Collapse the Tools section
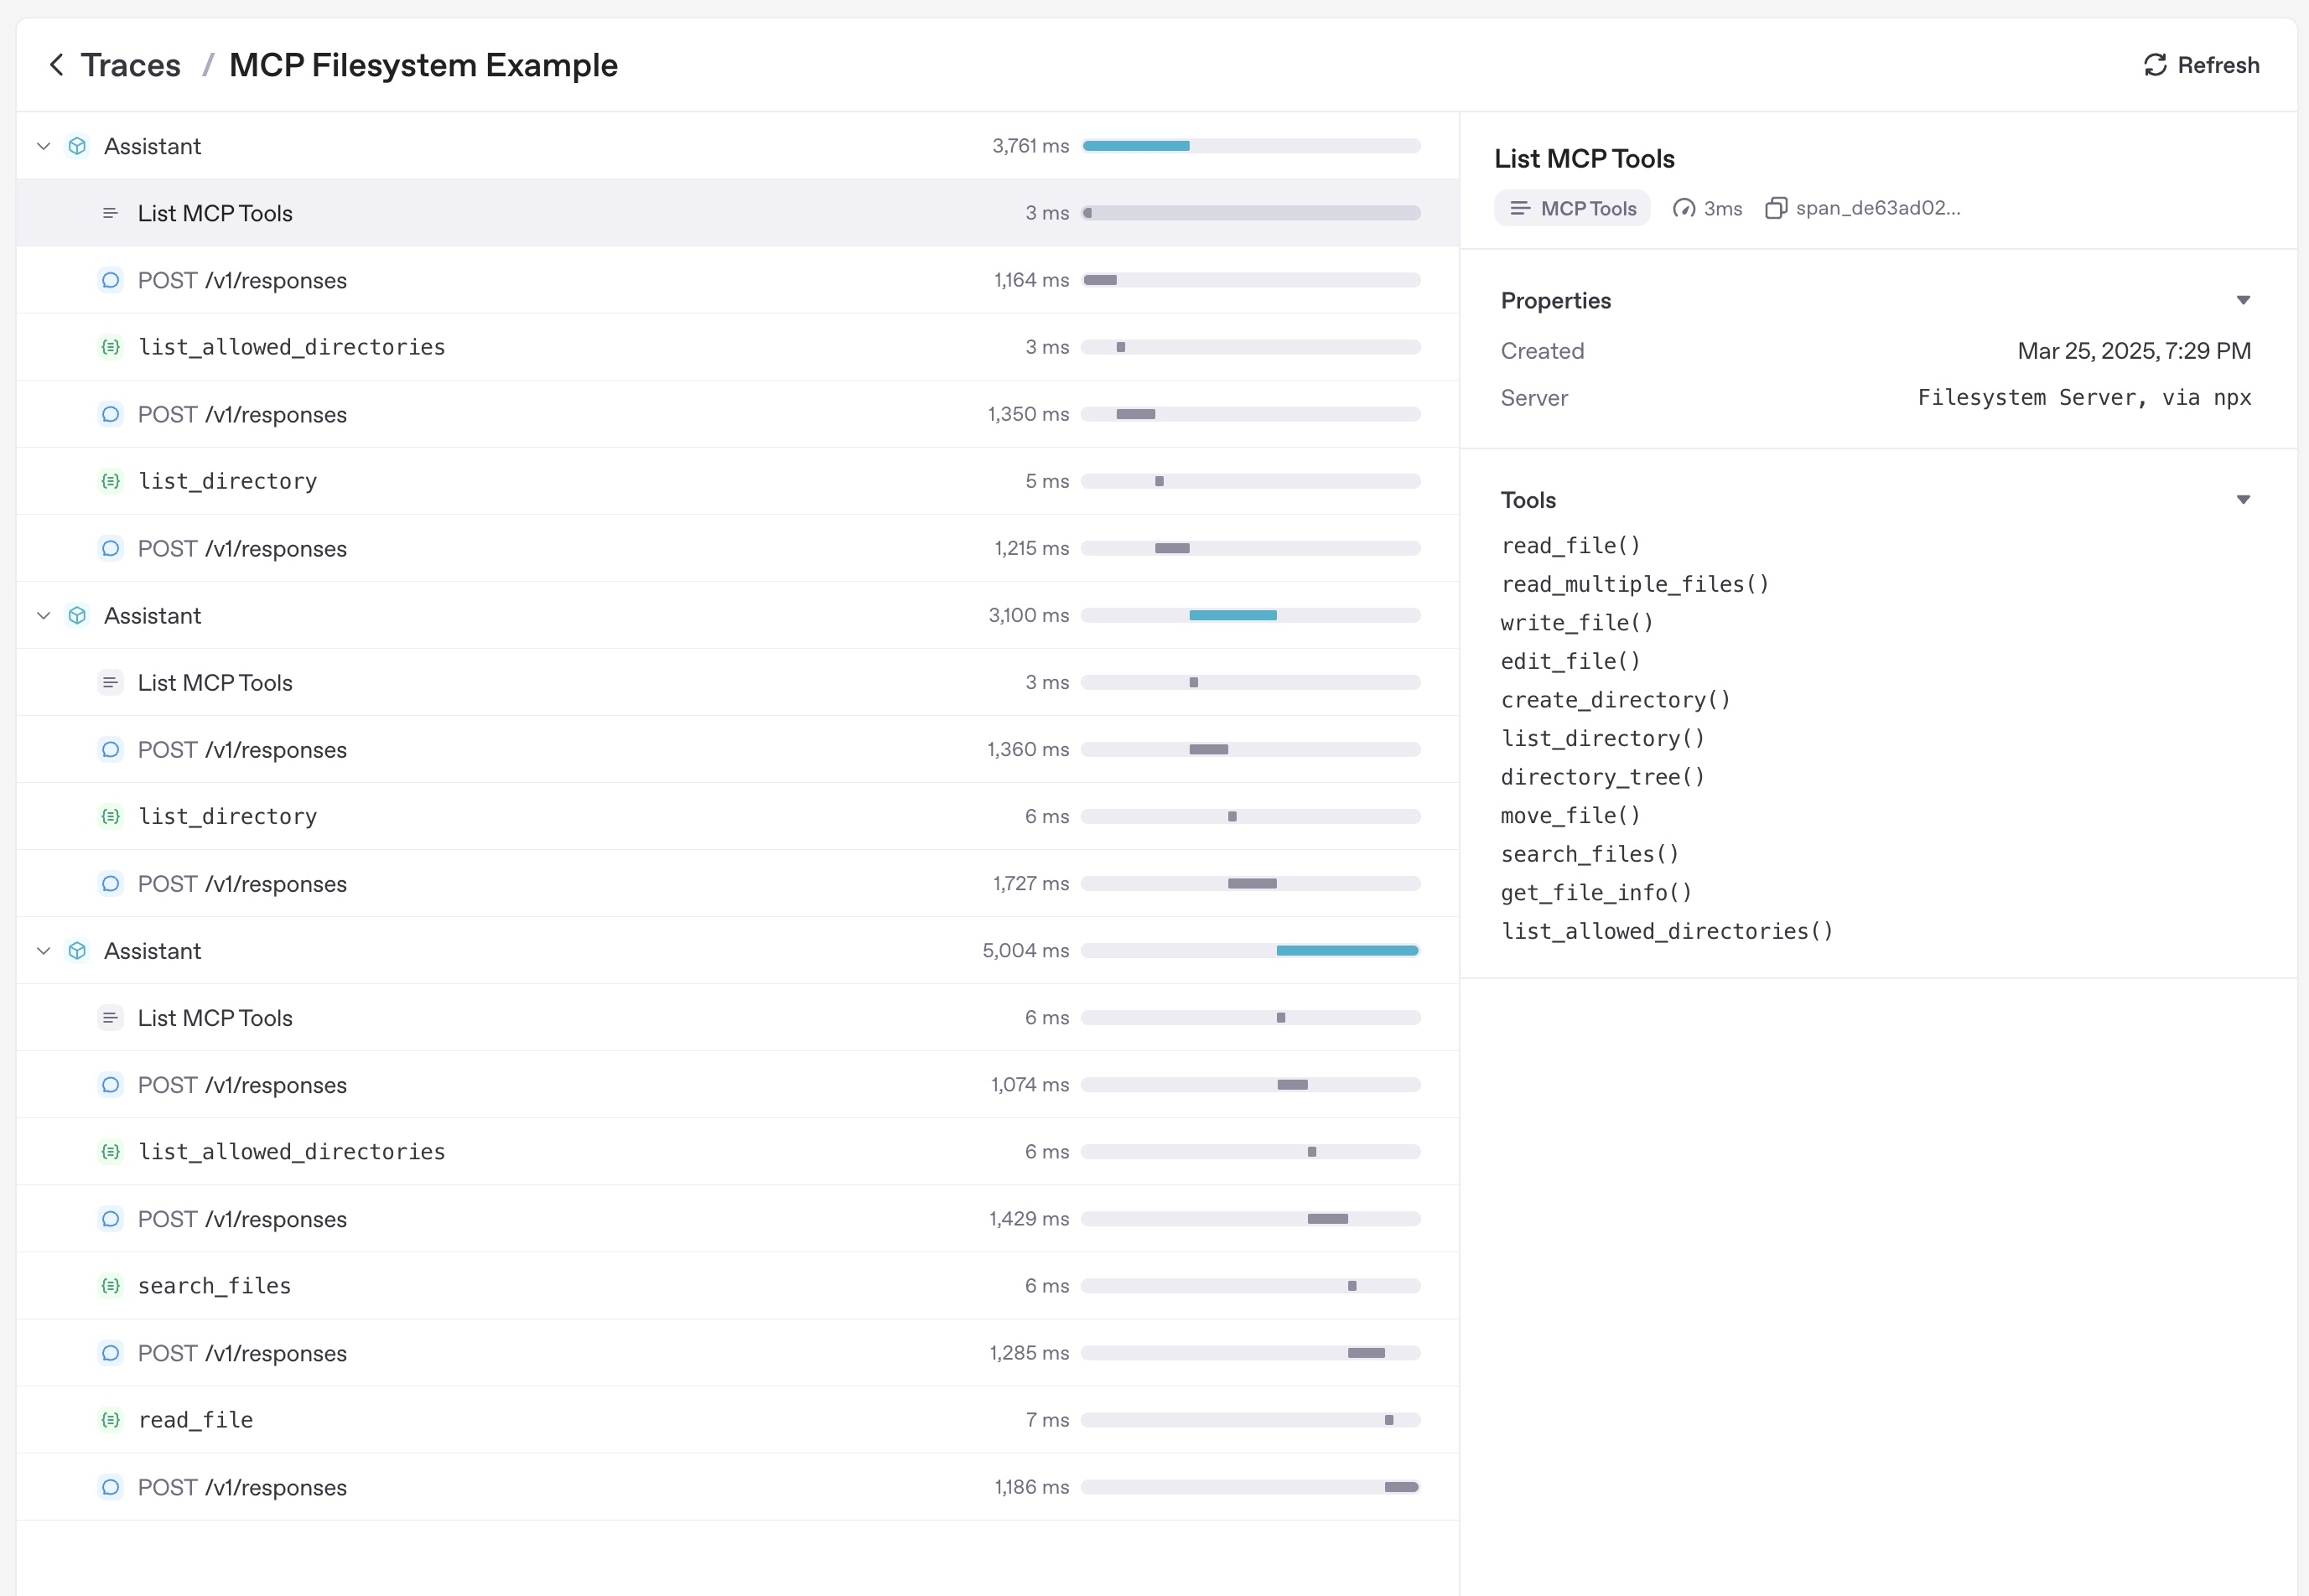This screenshot has width=2309, height=1596. point(2243,499)
